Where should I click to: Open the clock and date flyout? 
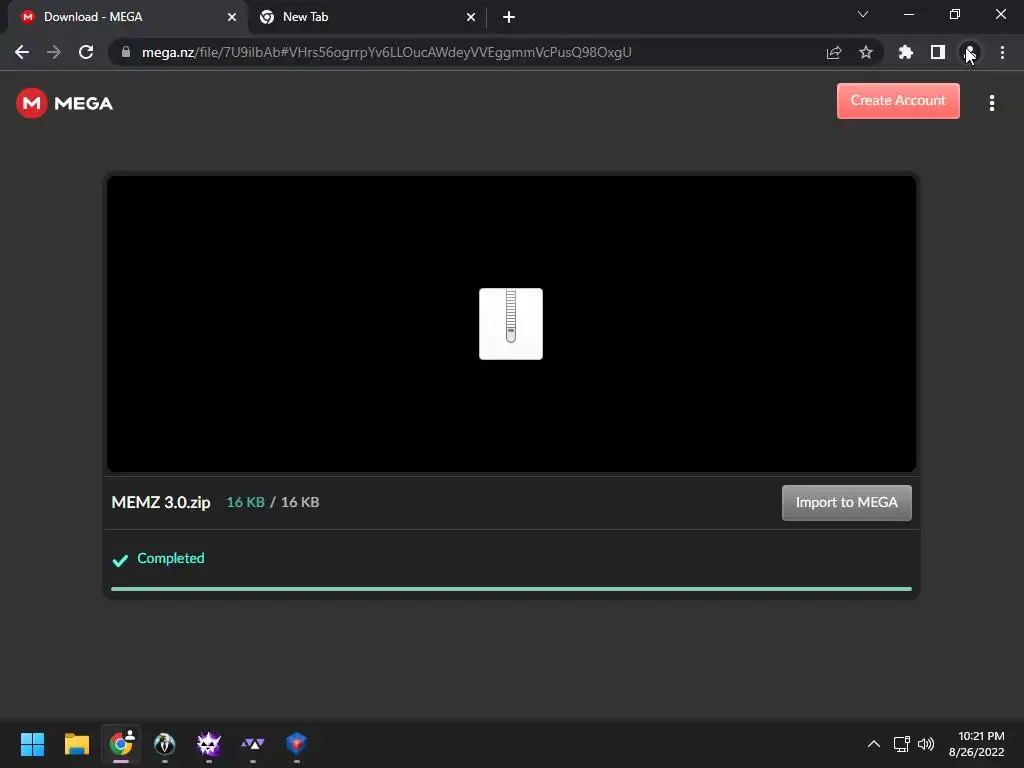click(977, 744)
